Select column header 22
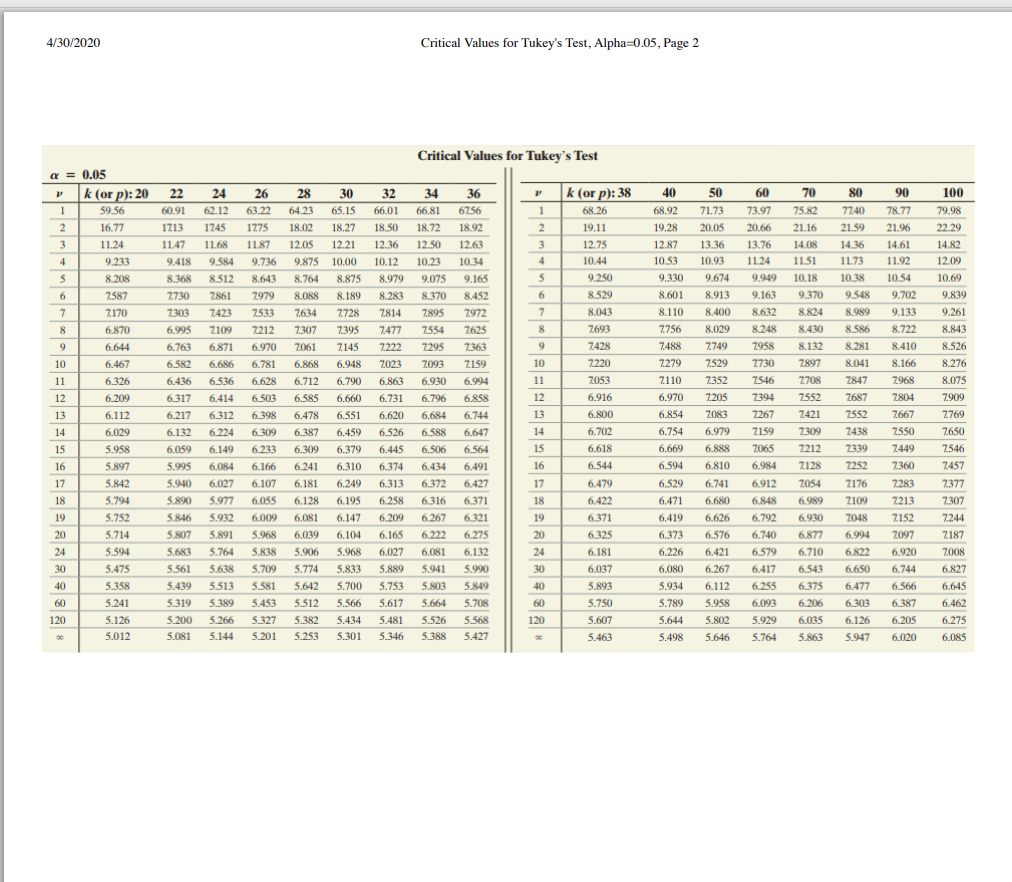This screenshot has width=1012, height=882. click(176, 194)
